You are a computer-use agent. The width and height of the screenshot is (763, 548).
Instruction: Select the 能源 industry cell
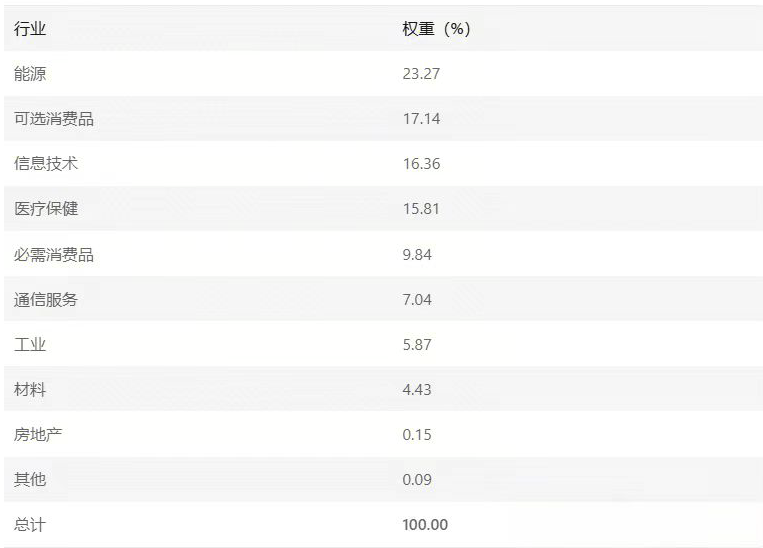(30, 74)
